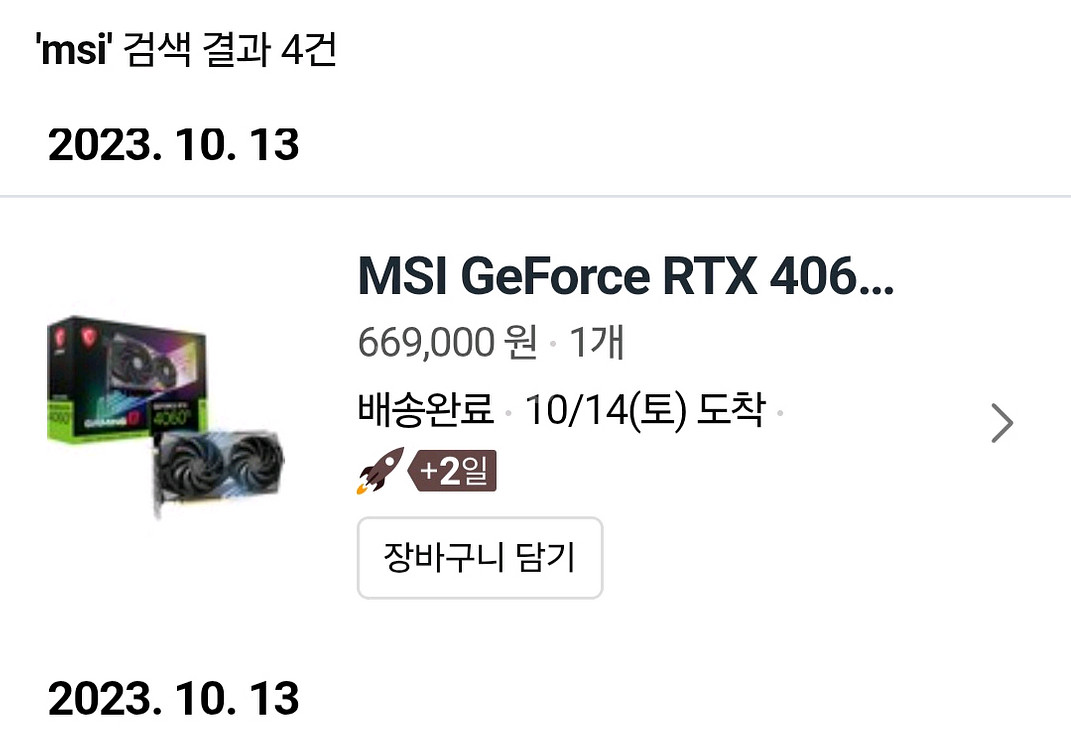The width and height of the screenshot is (1071, 750).
Task: Tap the 10/14(토) 도착 arrival text
Action: pyautogui.click(x=645, y=409)
